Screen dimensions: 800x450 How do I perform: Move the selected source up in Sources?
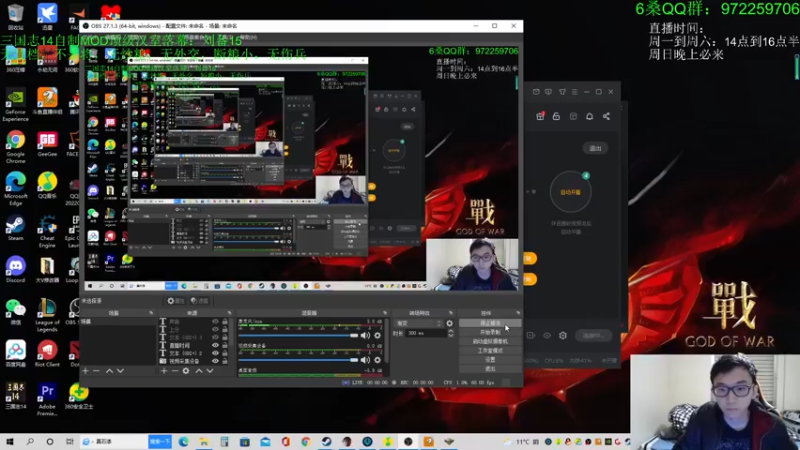pyautogui.click(x=199, y=371)
